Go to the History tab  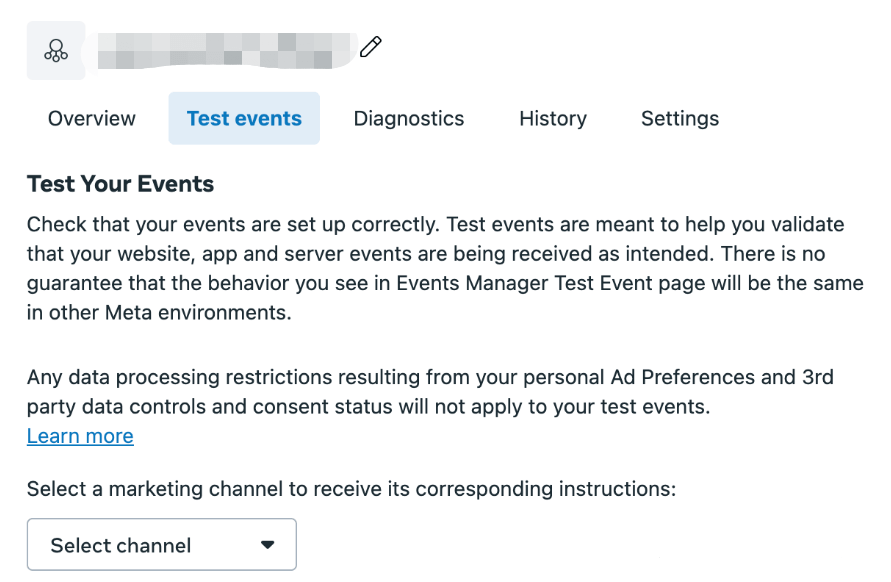pos(552,118)
